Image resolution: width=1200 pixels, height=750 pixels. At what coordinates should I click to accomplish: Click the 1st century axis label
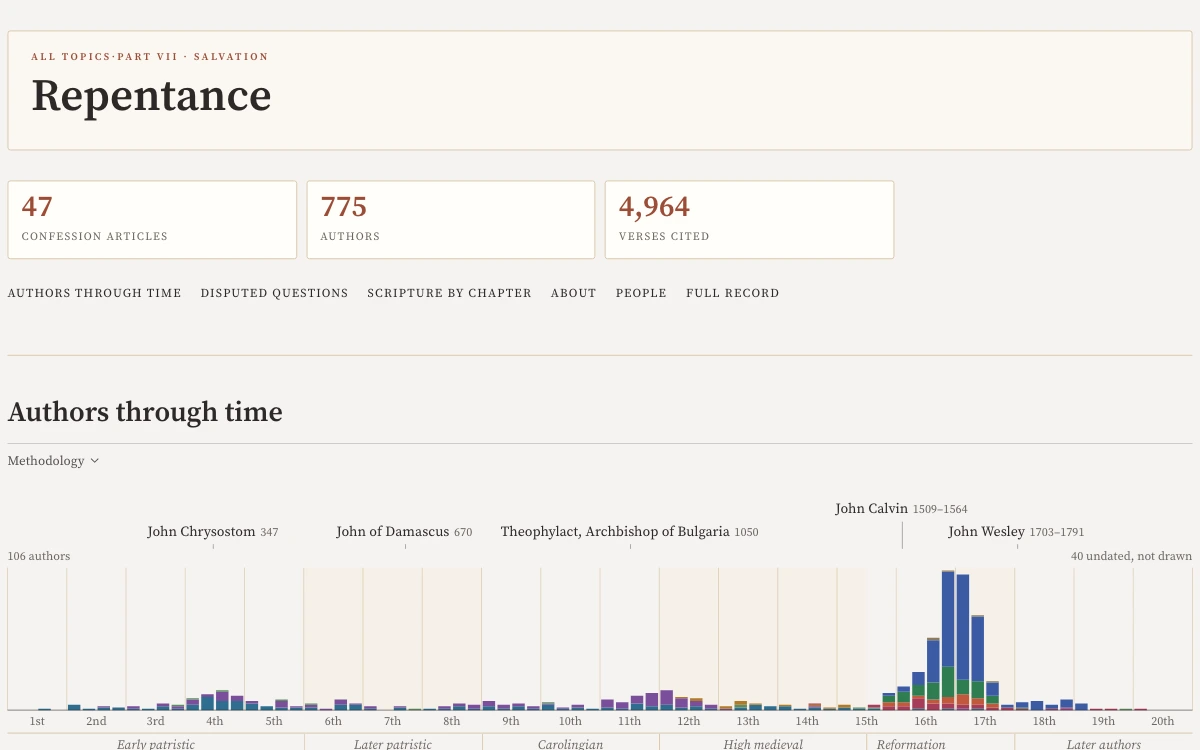[37, 721]
